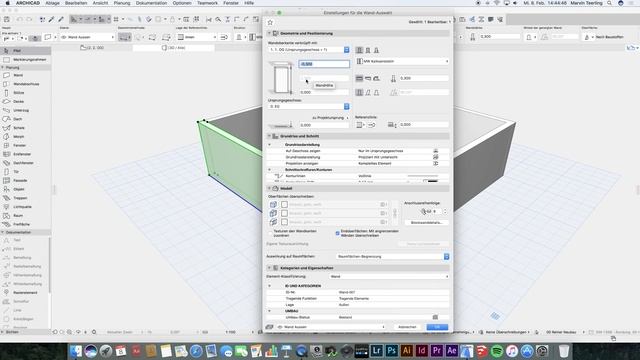Select the Objekt tool

click(25, 189)
